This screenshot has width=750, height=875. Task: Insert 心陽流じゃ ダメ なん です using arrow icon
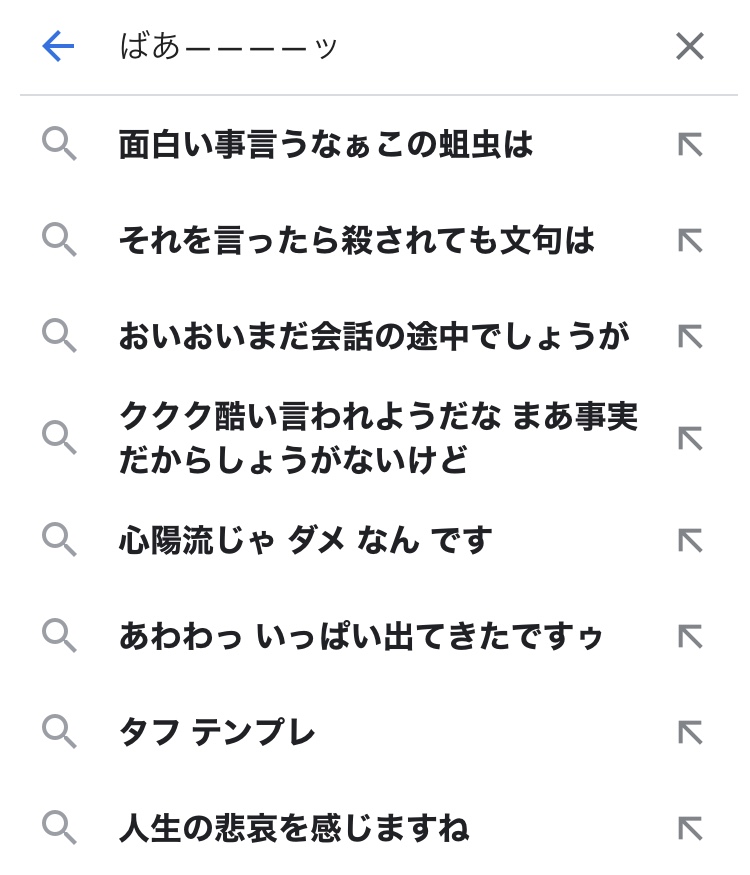click(x=689, y=541)
